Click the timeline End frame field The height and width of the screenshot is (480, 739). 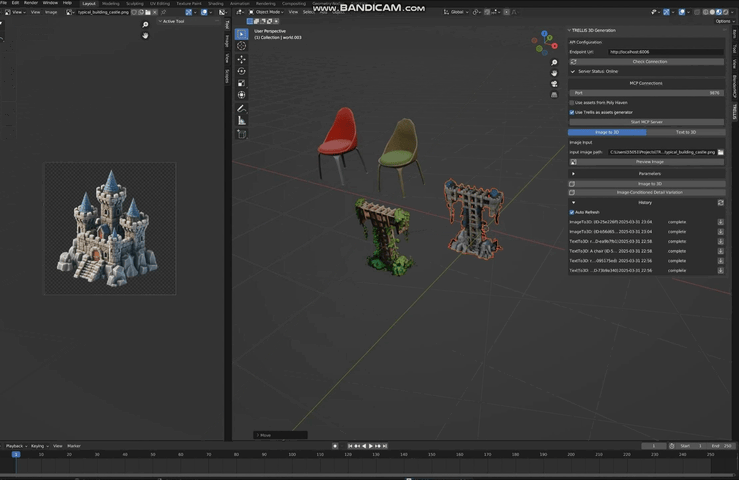[721, 446]
